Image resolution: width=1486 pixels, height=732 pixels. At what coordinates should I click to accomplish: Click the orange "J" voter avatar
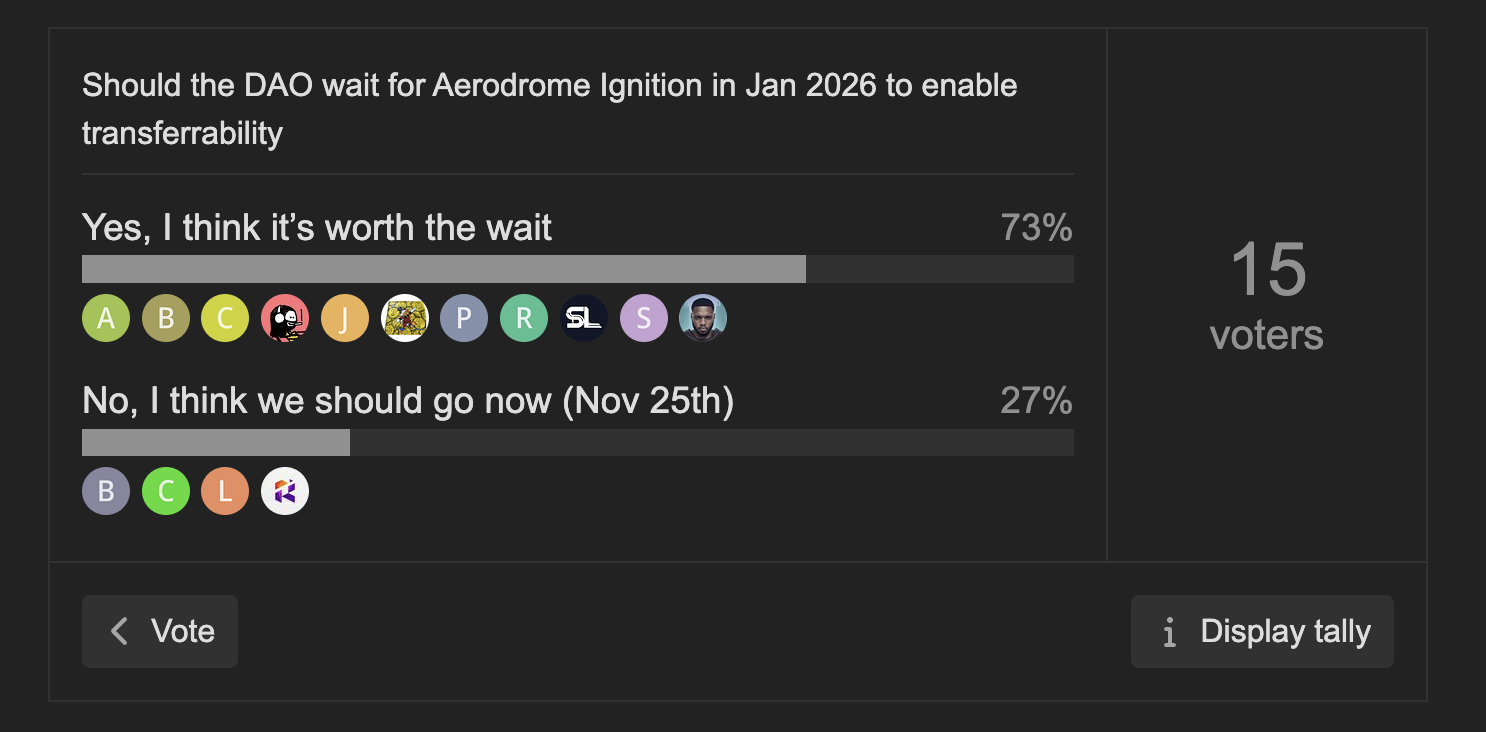[345, 319]
